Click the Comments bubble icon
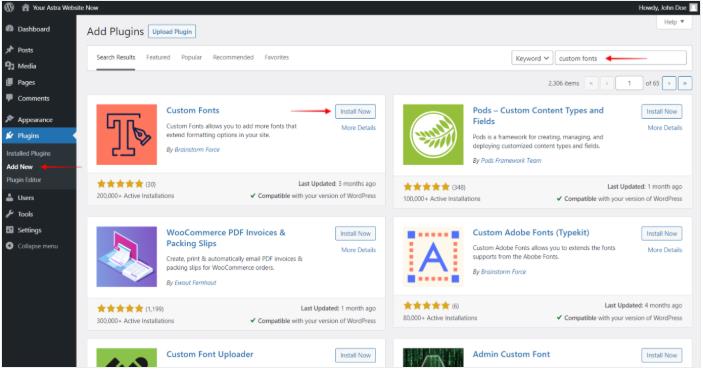 pos(9,98)
